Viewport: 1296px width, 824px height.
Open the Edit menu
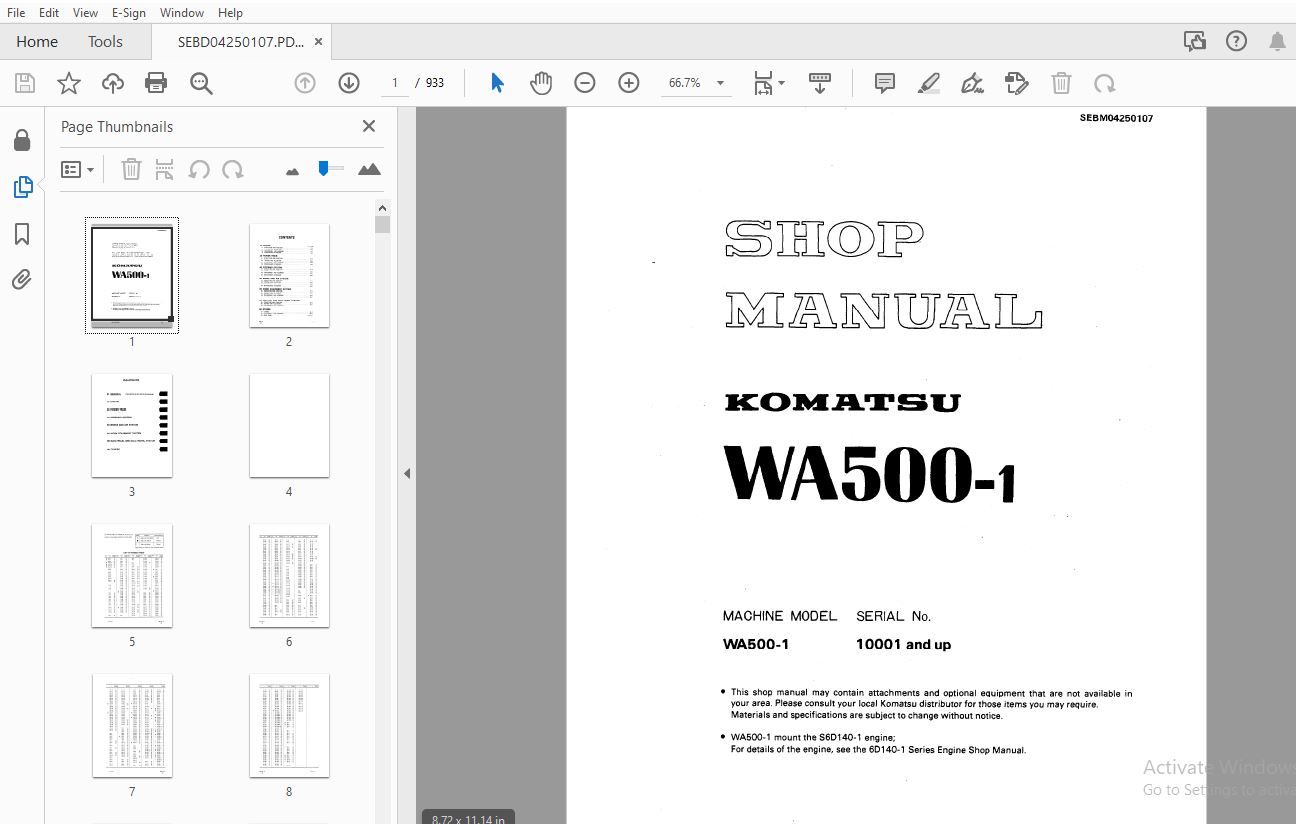(49, 12)
